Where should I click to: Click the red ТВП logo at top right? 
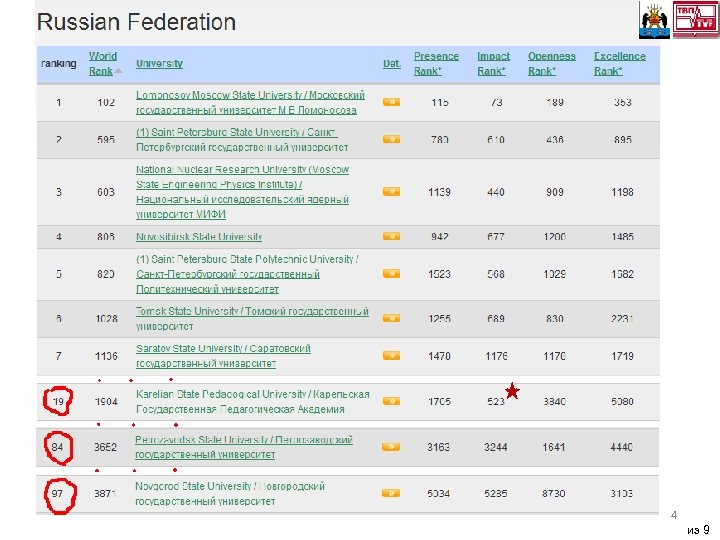(696, 19)
